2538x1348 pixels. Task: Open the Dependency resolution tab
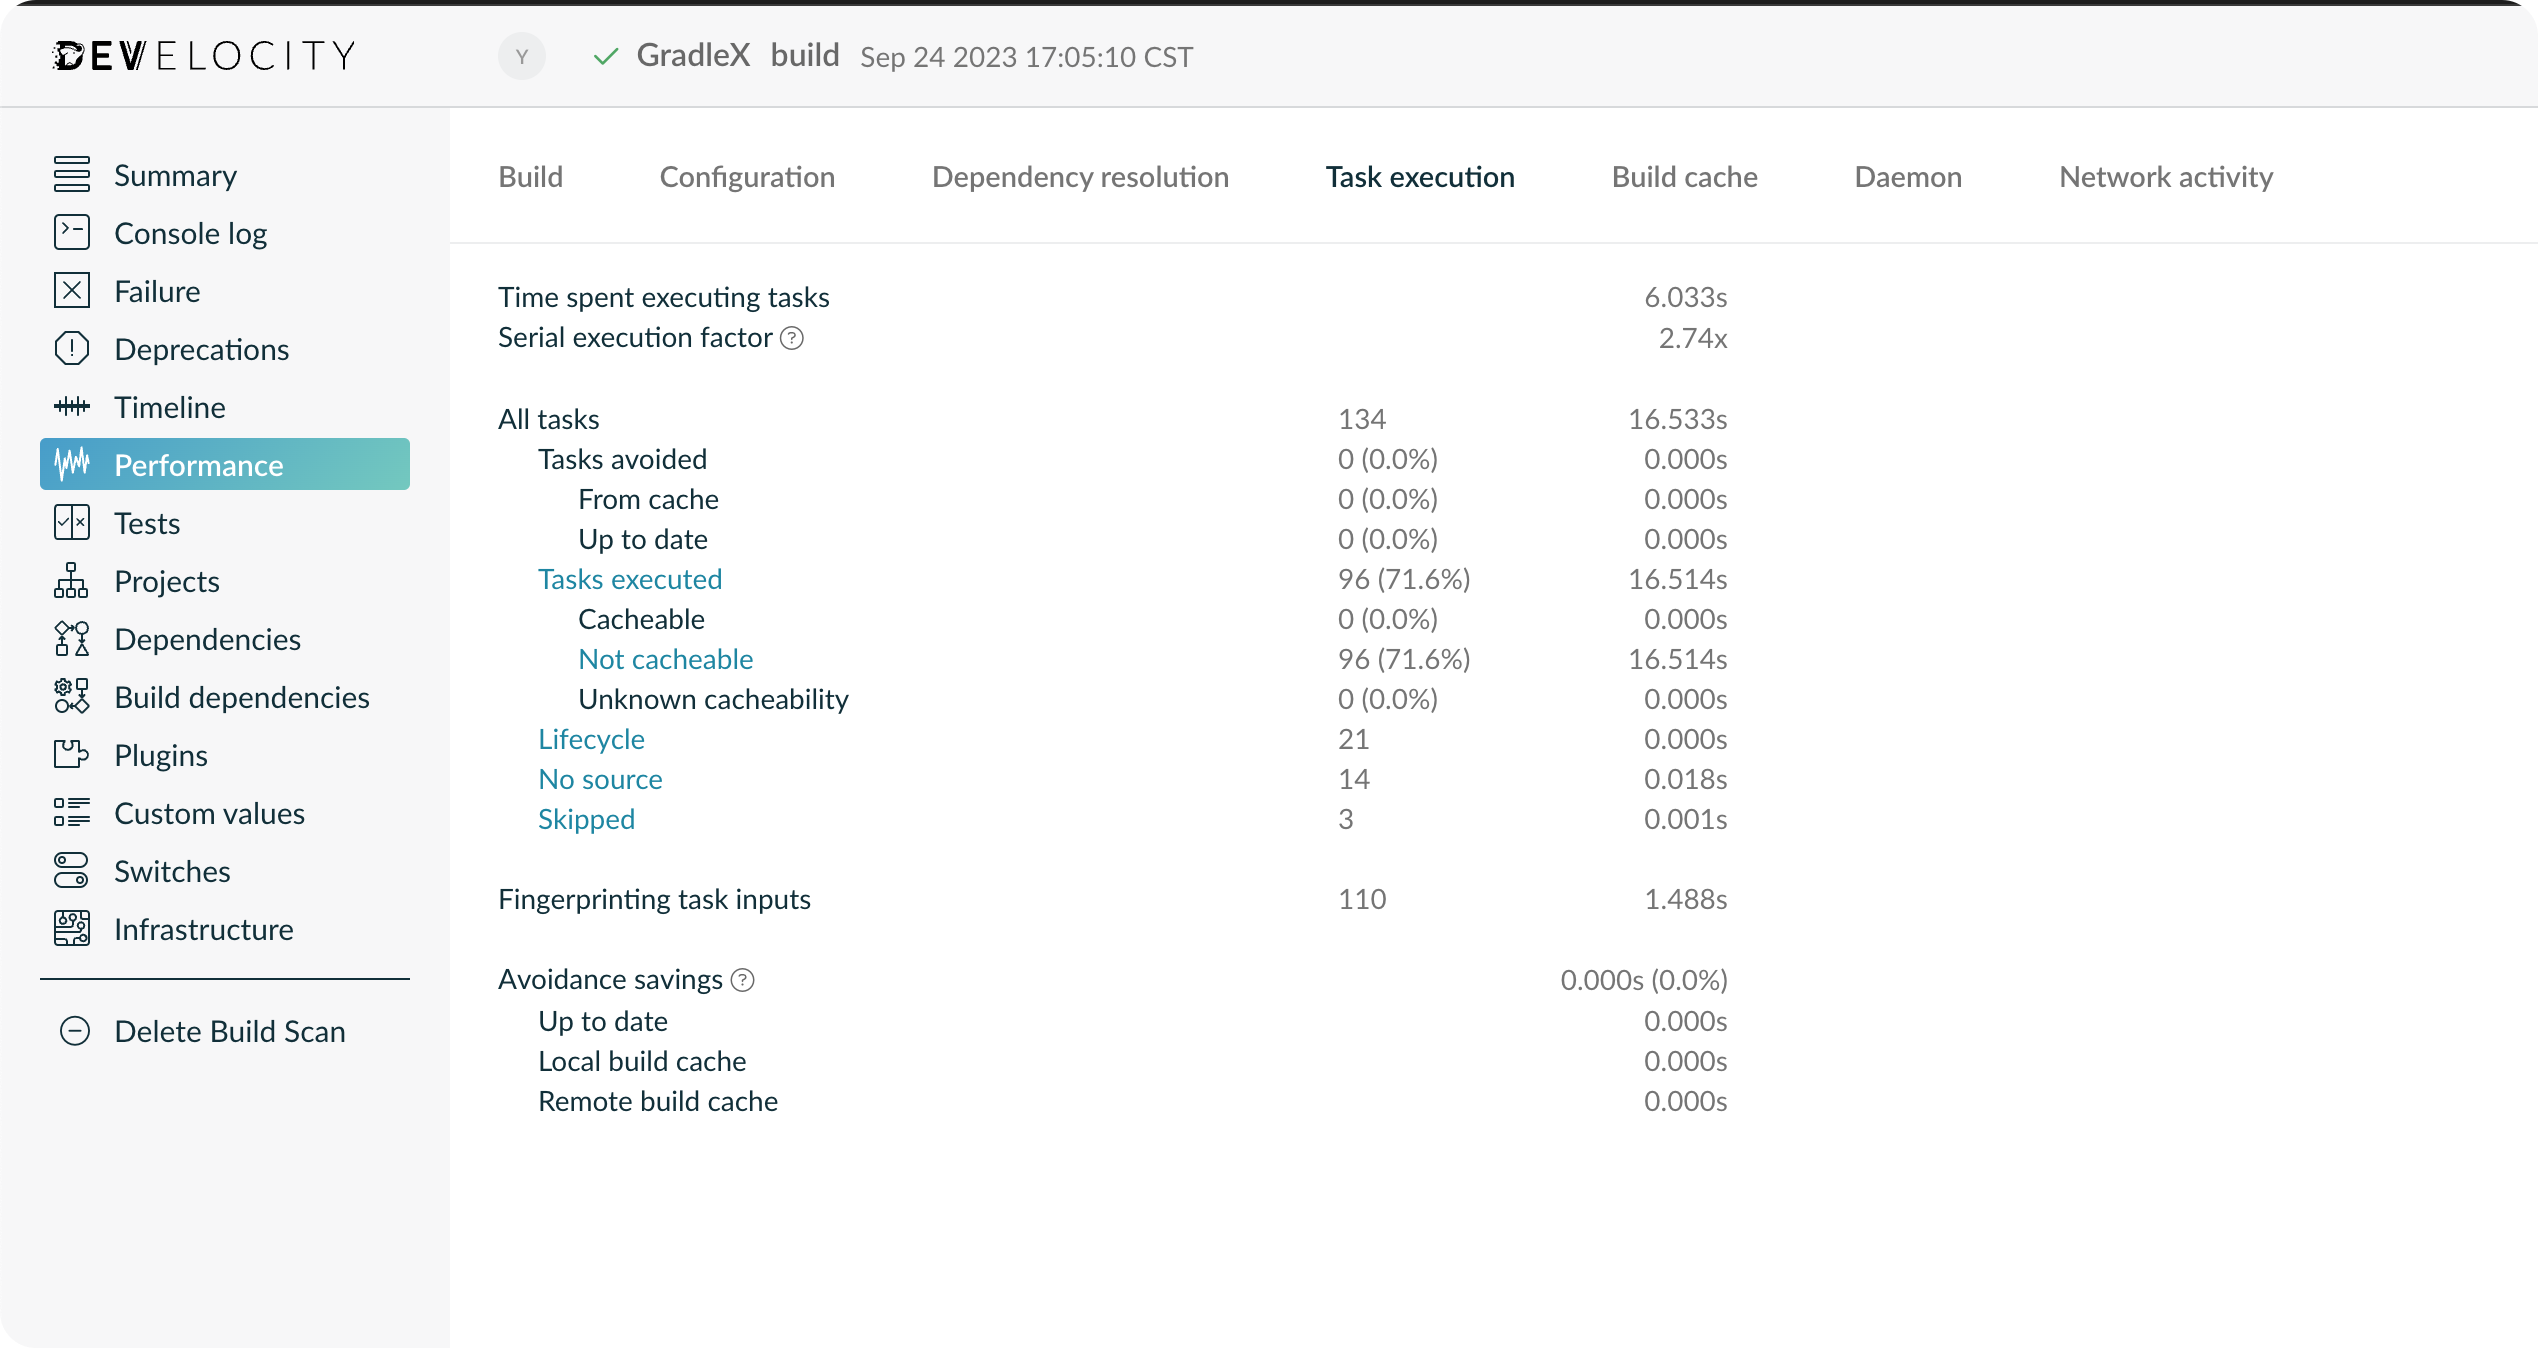click(1080, 177)
